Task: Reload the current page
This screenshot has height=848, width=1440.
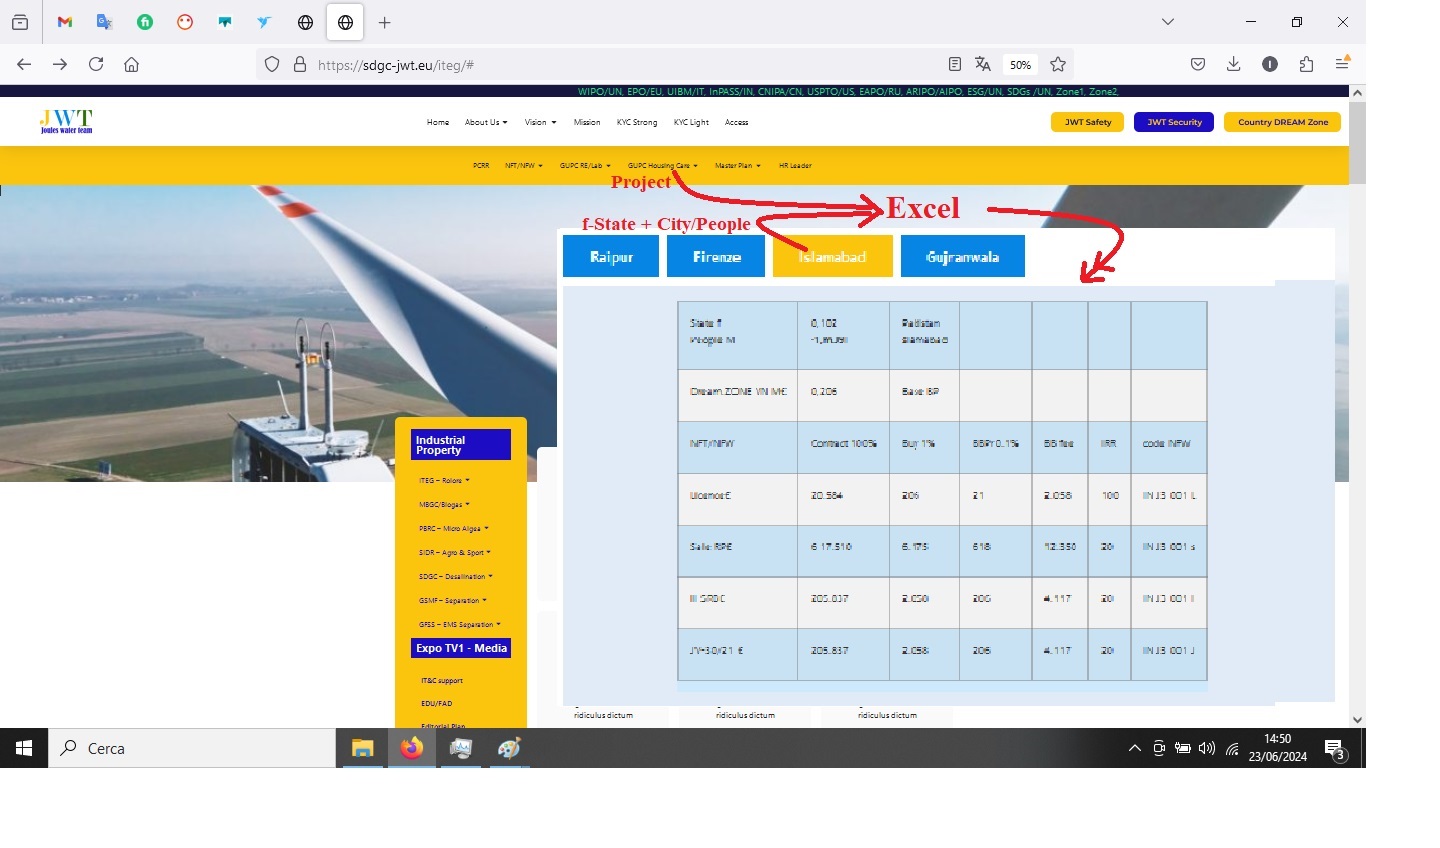Action: coord(96,64)
